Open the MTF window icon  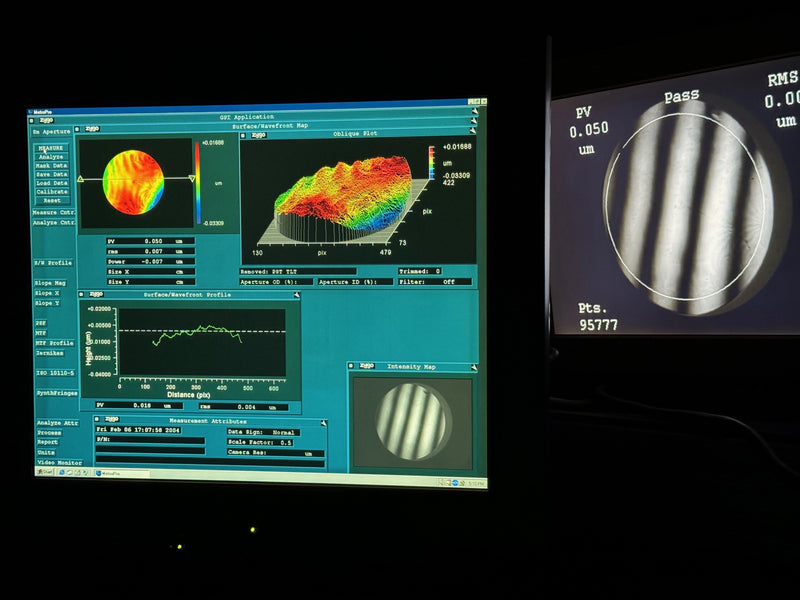[41, 333]
